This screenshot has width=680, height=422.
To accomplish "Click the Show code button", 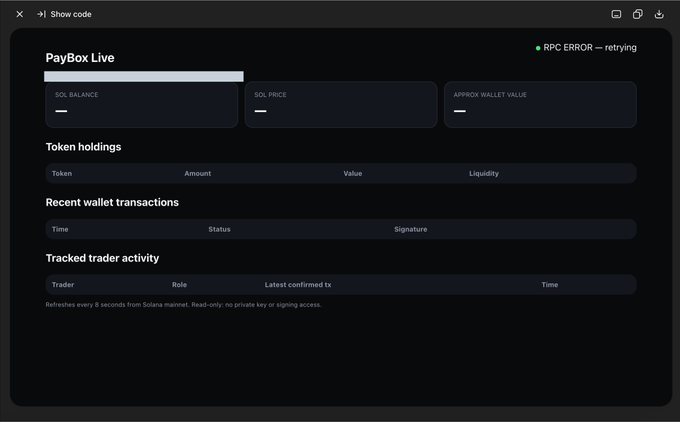I will click(64, 14).
